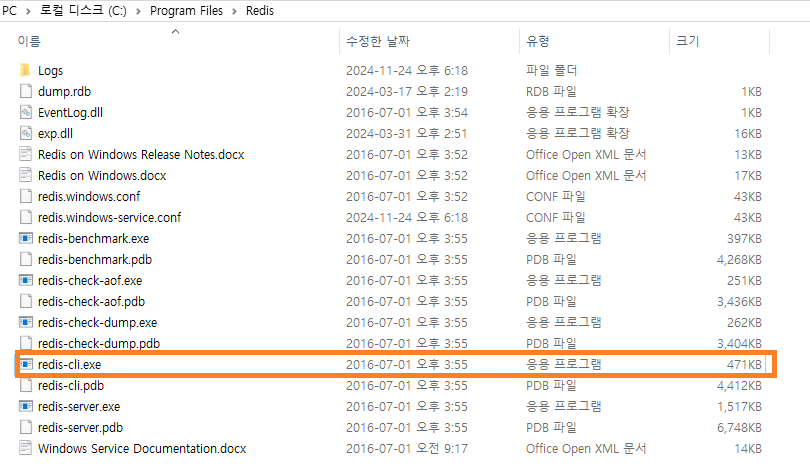Expand the breadcrumb chevron after PC

pos(28,11)
